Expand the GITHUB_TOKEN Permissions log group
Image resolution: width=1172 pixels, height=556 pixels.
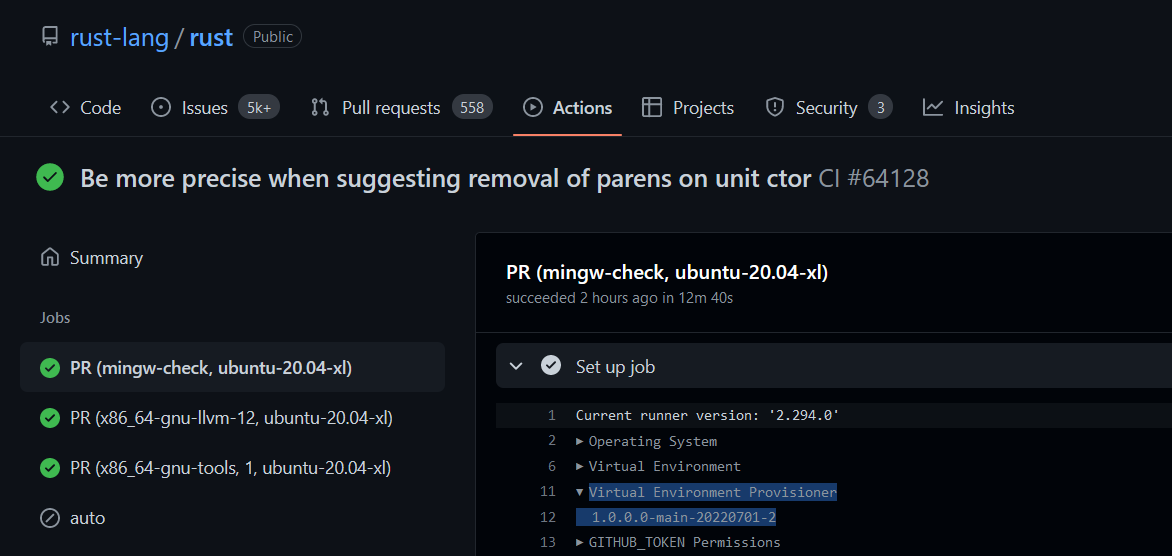click(x=678, y=543)
